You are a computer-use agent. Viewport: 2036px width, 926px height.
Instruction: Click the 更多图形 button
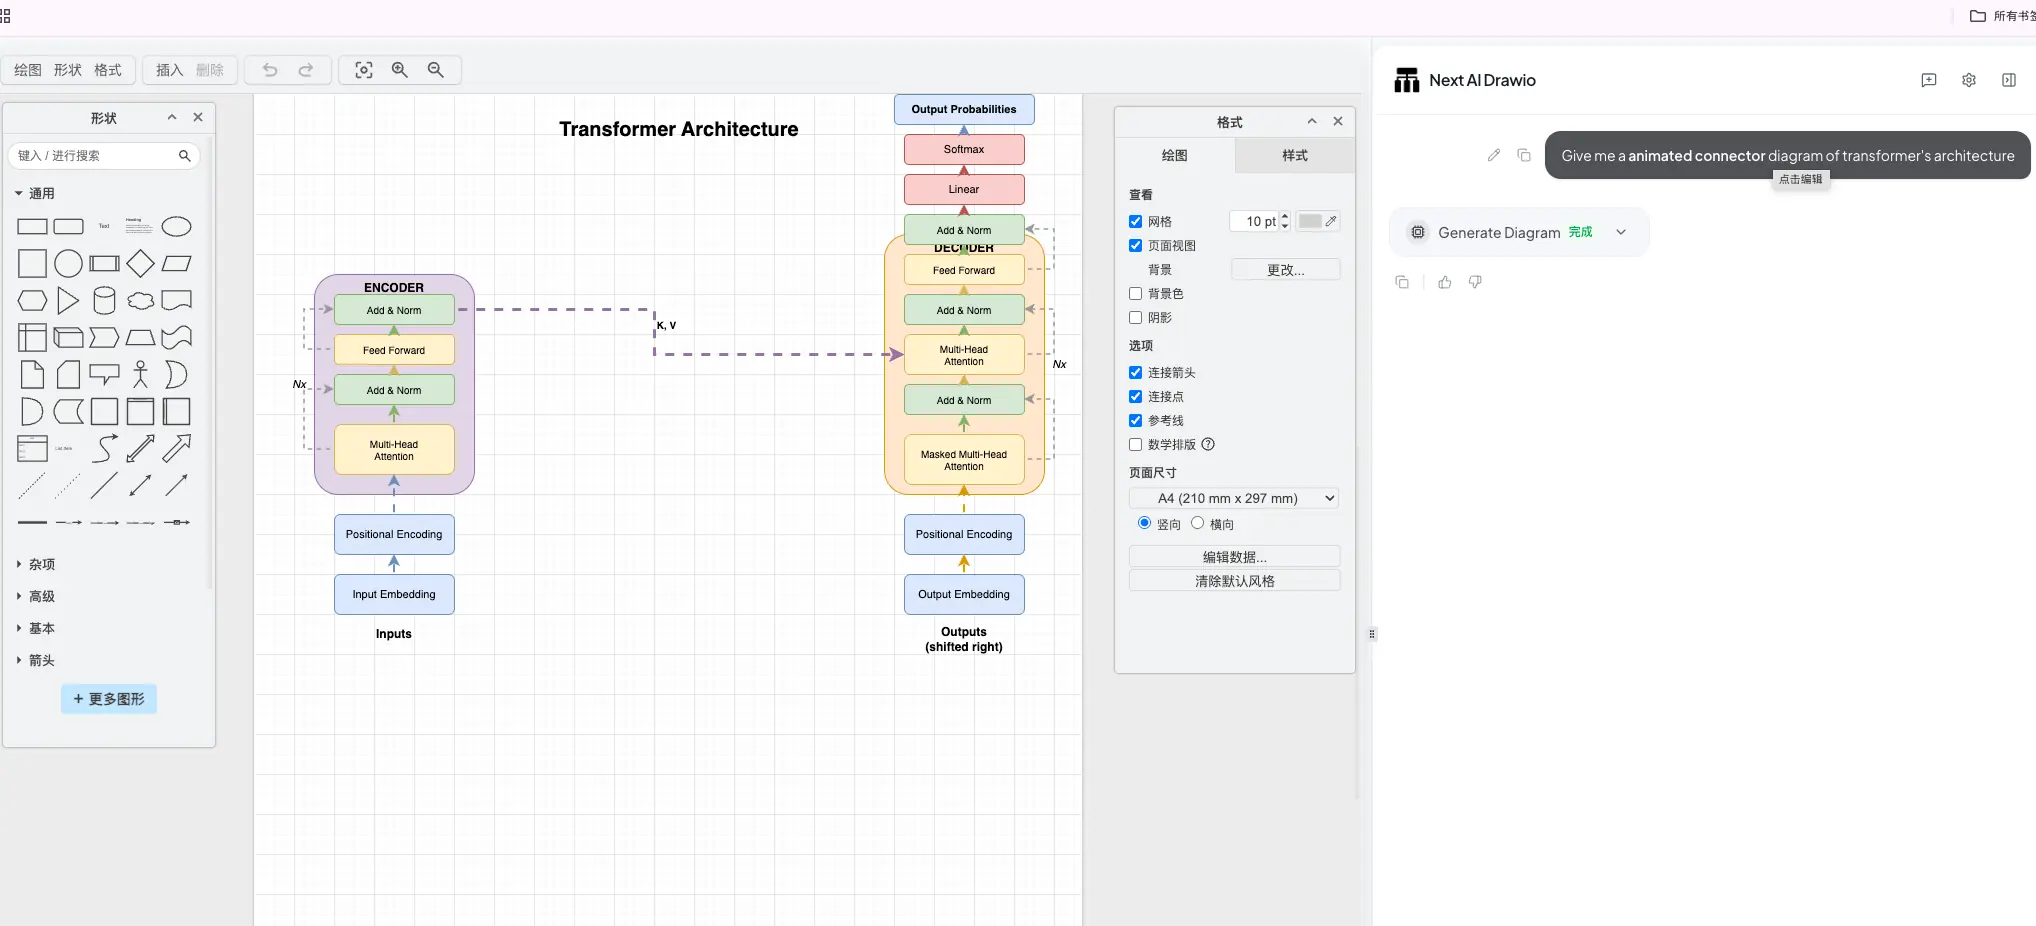coord(109,699)
